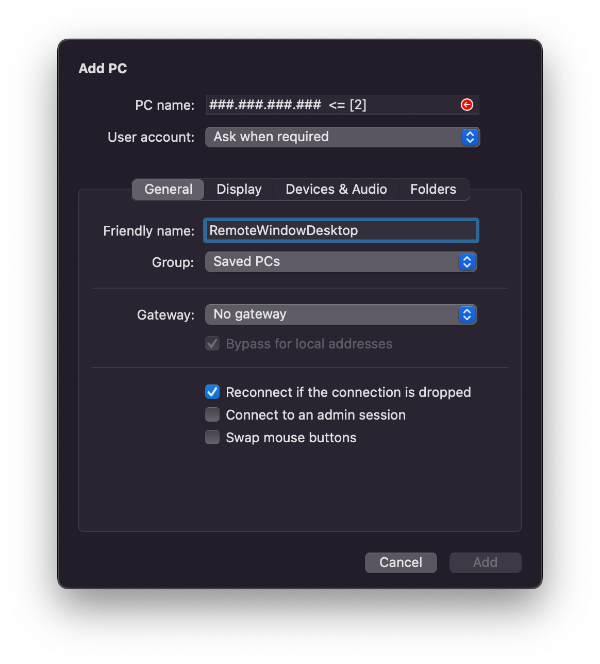Switch to the Display tab

[239, 189]
